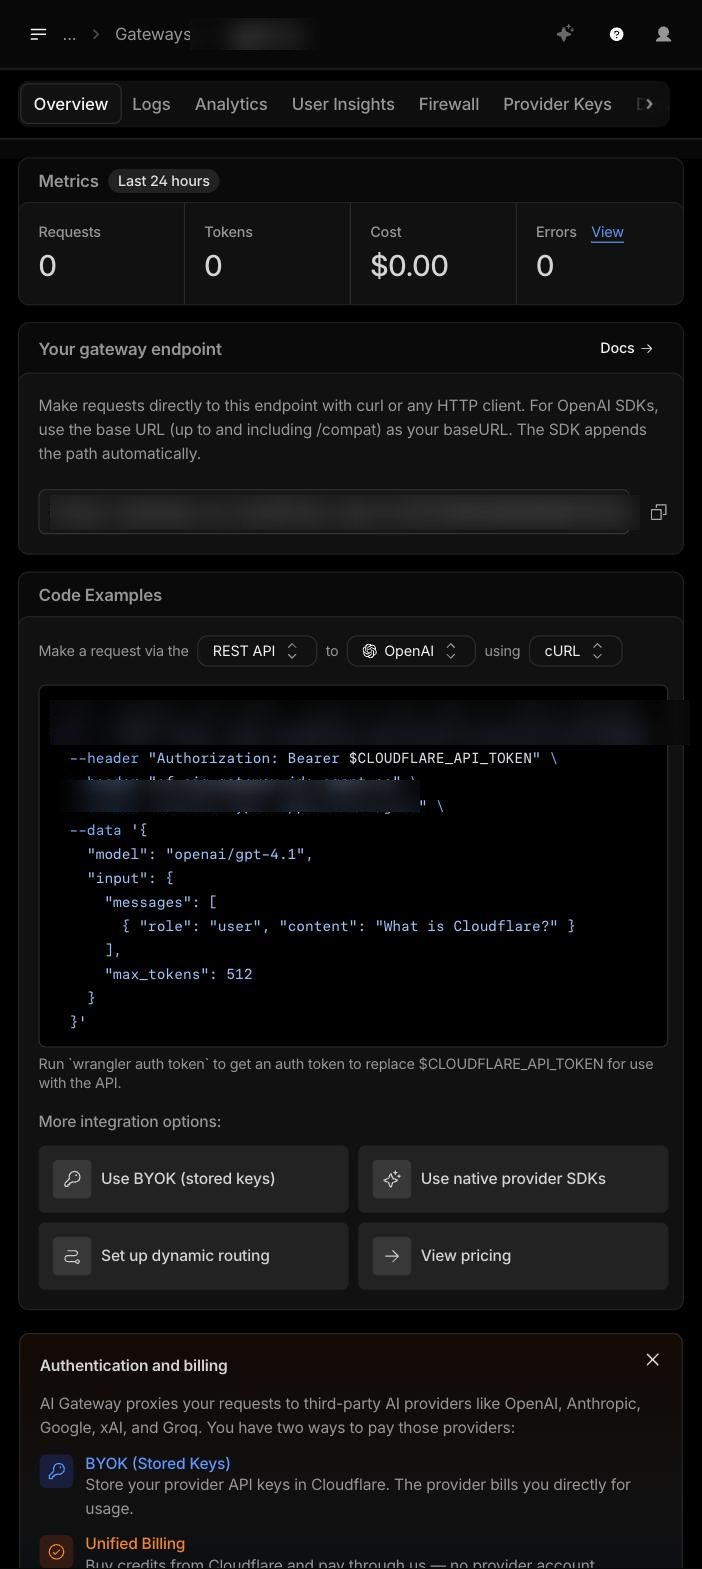Open the AI sparkle assistant icon
The height and width of the screenshot is (1569, 702).
[x=565, y=34]
